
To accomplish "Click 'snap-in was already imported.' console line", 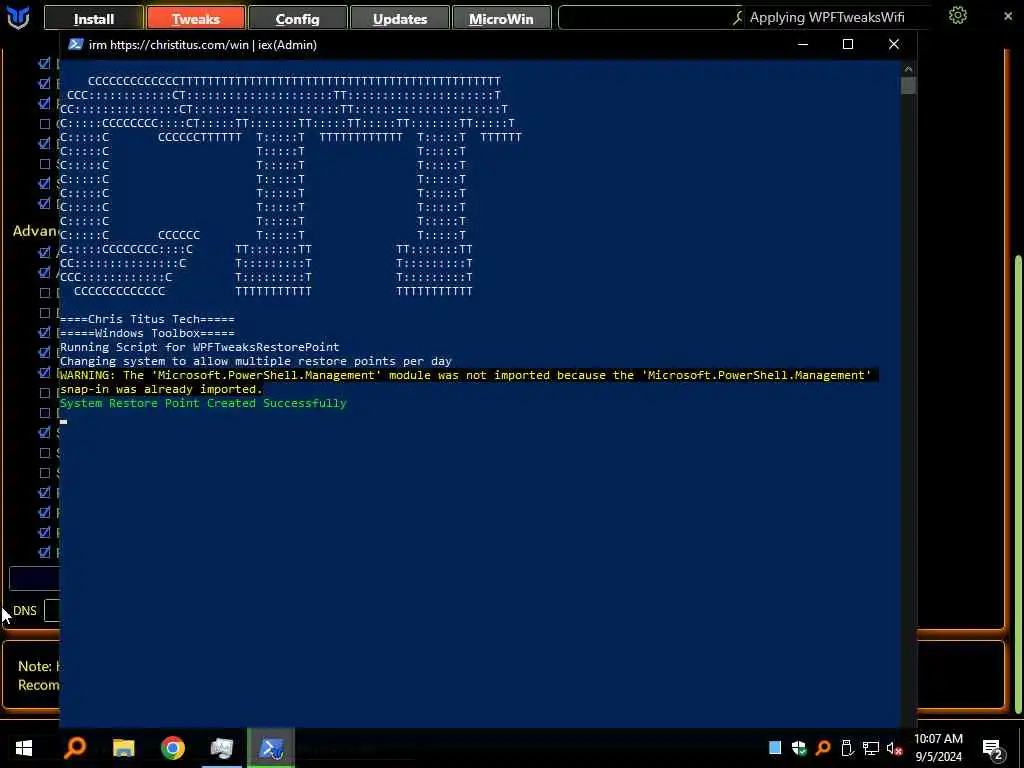I will point(161,389).
